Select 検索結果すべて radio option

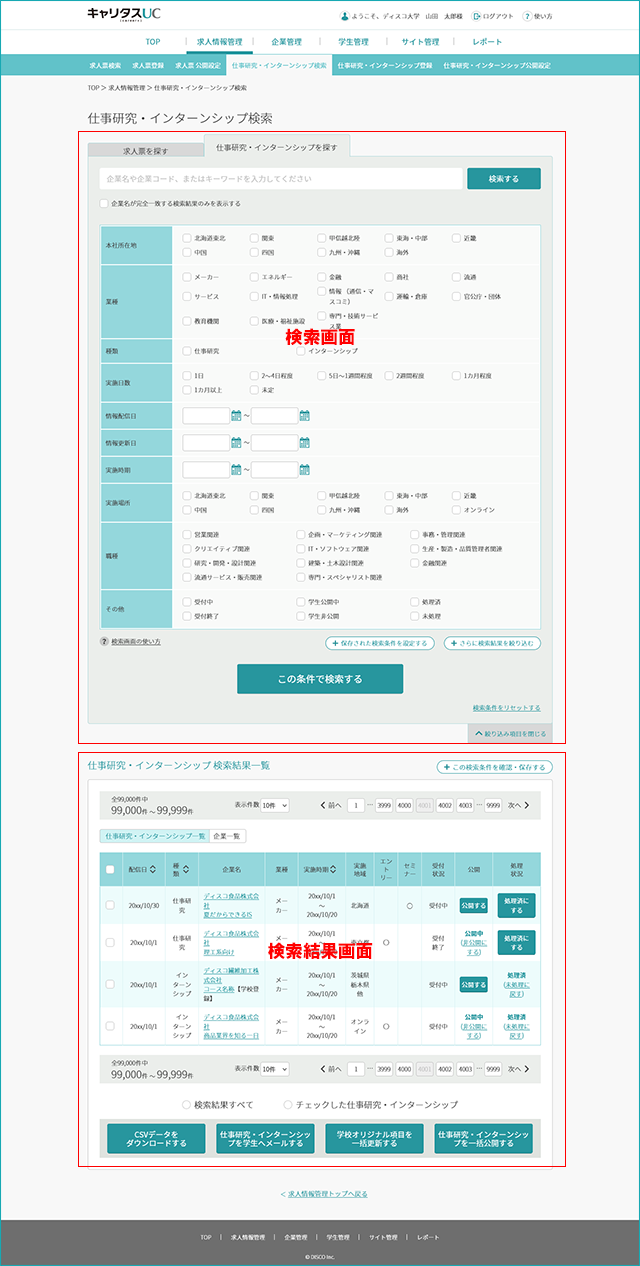click(187, 1105)
